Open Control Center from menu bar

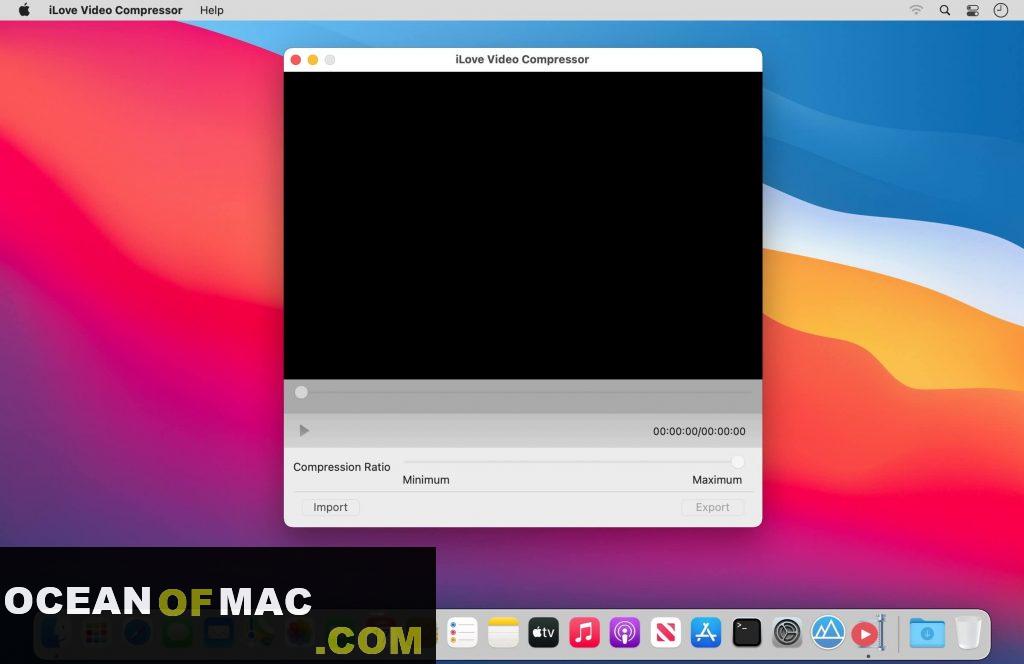point(973,10)
